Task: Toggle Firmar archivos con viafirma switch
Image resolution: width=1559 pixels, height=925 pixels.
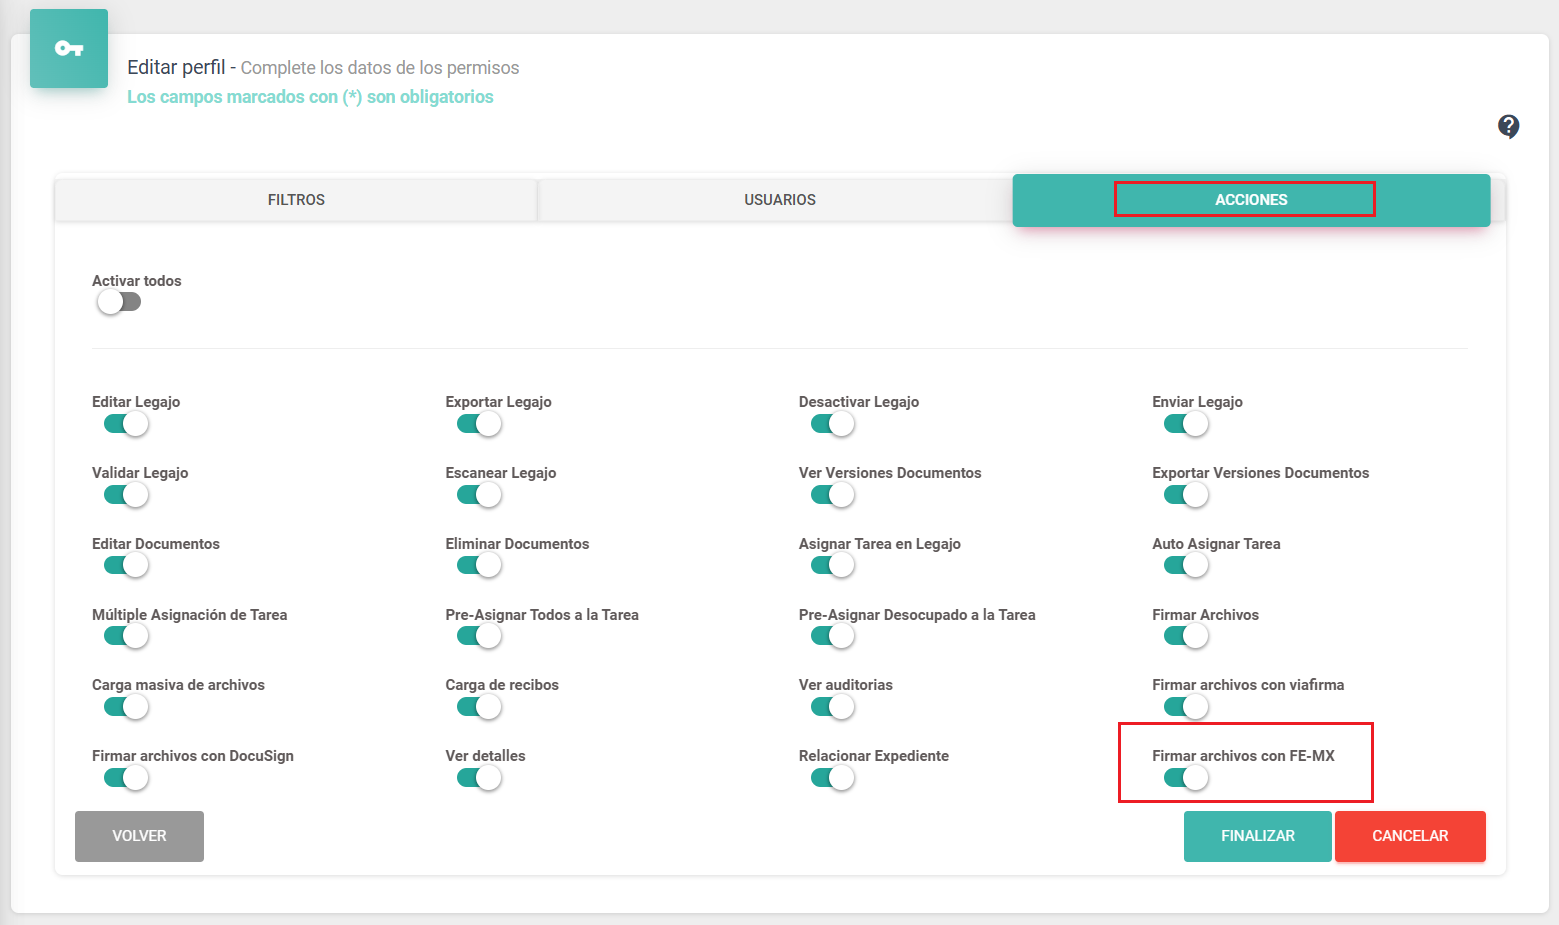Action: pos(1186,707)
